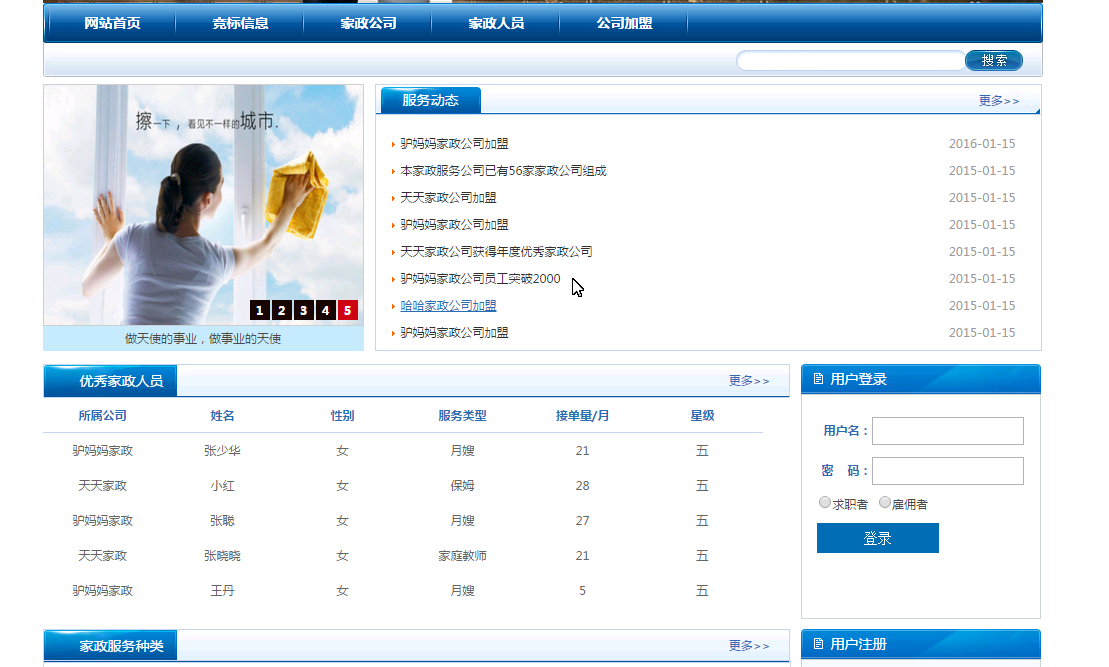
Task: Click the 优秀家政人员 section title
Action: pos(121,381)
